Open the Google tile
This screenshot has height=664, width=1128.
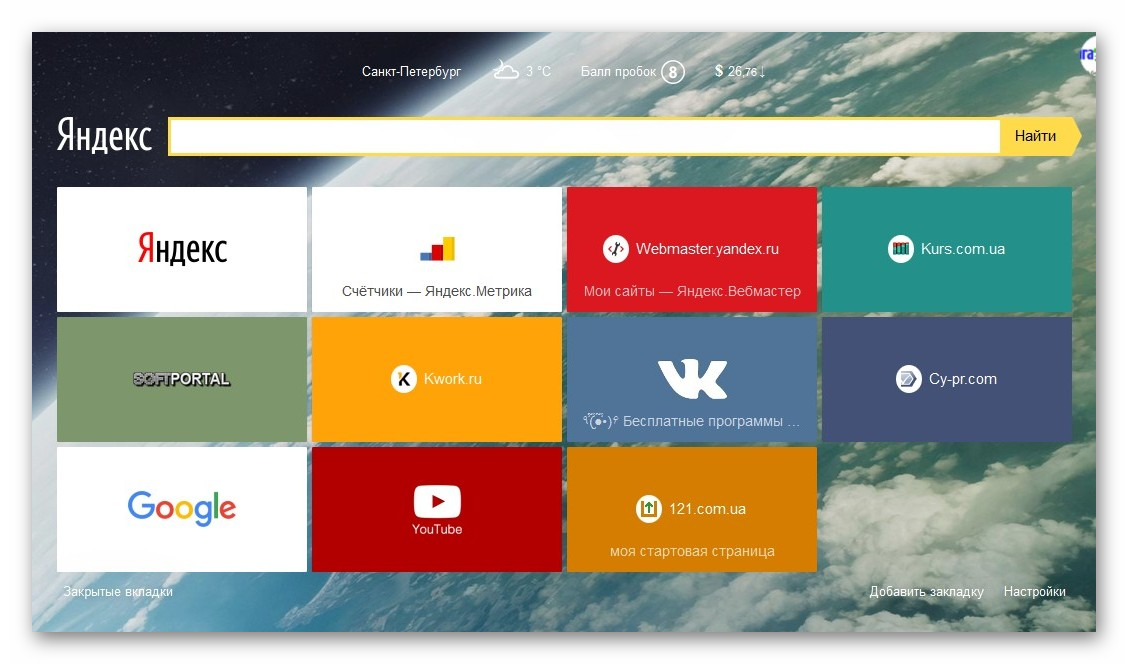click(x=182, y=509)
